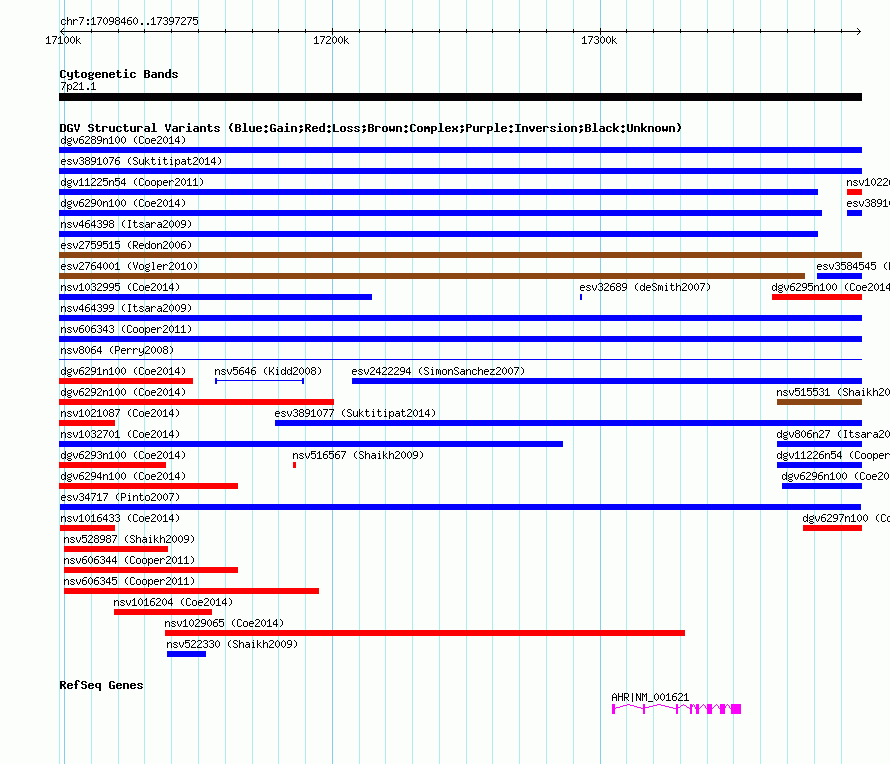Select the AHR|NM_001621 gene label

(650, 697)
